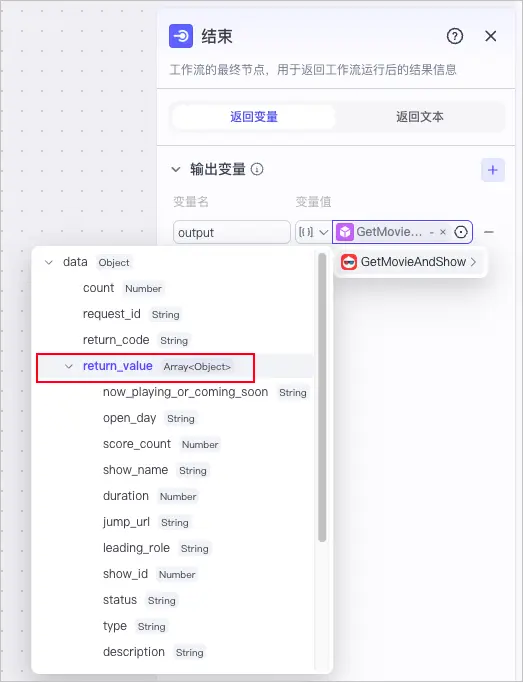Clear the GetMovie variable value
The height and width of the screenshot is (682, 523).
coord(443,232)
